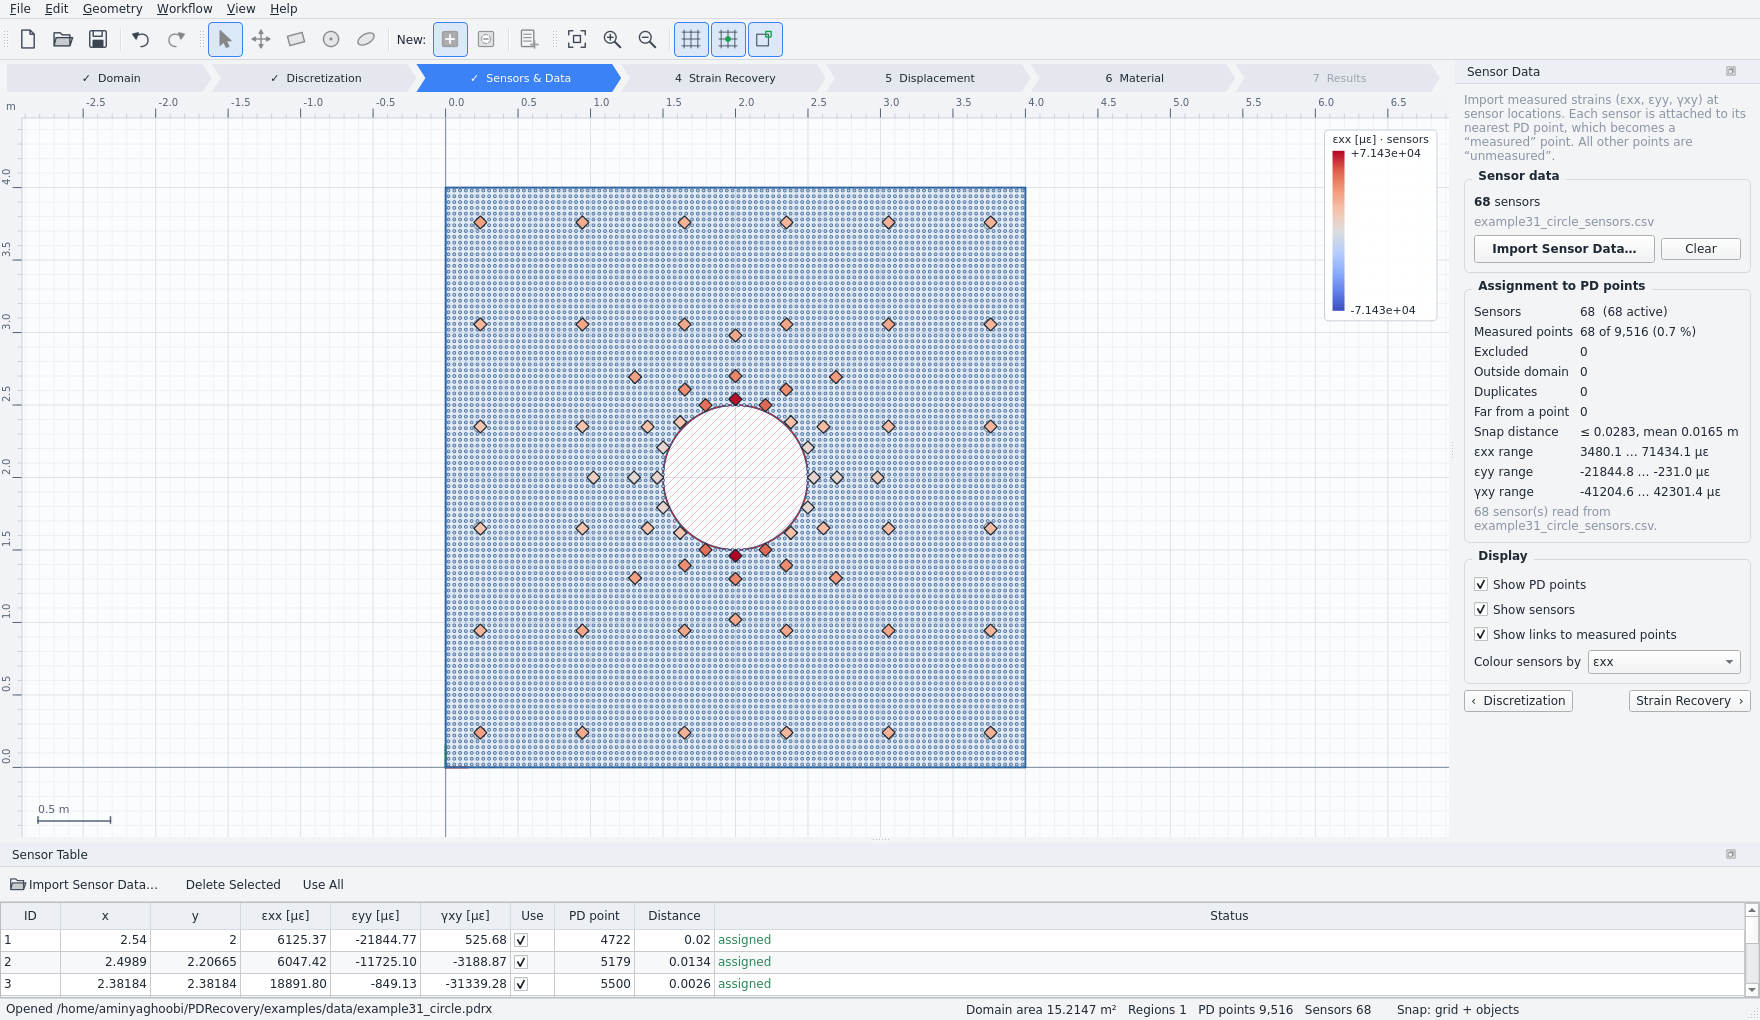Clear the imported sensor data
This screenshot has height=1020, width=1760.
pyautogui.click(x=1700, y=249)
